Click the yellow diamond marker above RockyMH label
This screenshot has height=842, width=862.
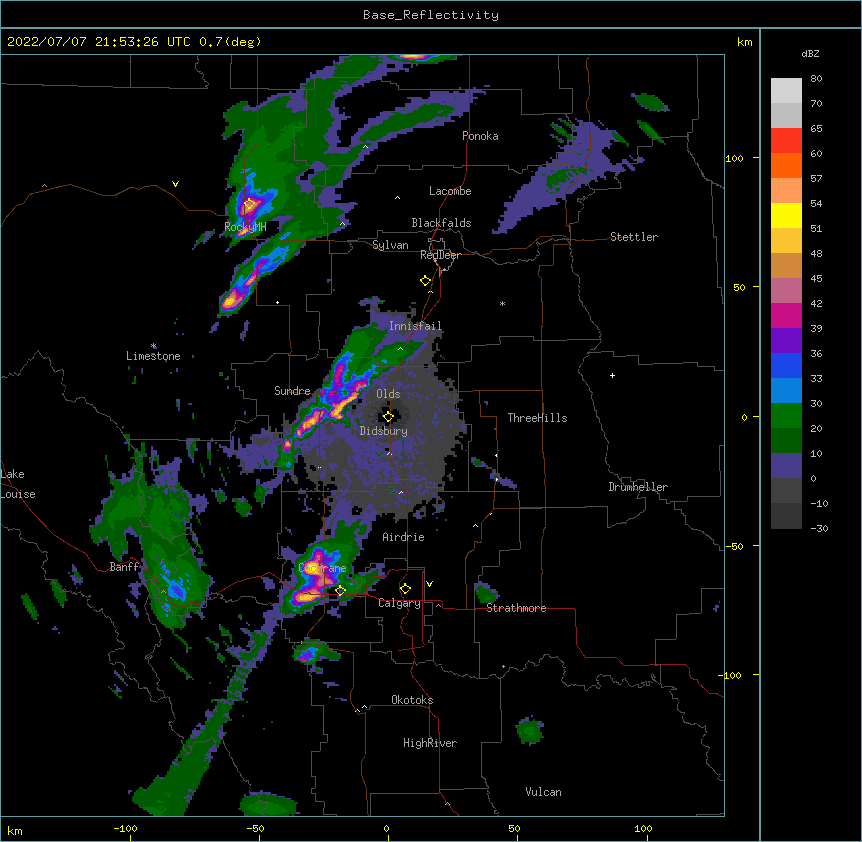coord(249,205)
